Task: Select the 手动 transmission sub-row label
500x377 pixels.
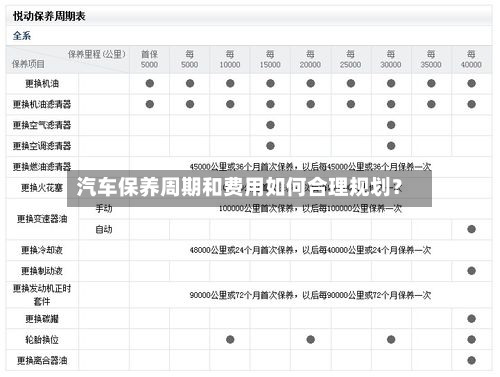Action: click(x=104, y=209)
